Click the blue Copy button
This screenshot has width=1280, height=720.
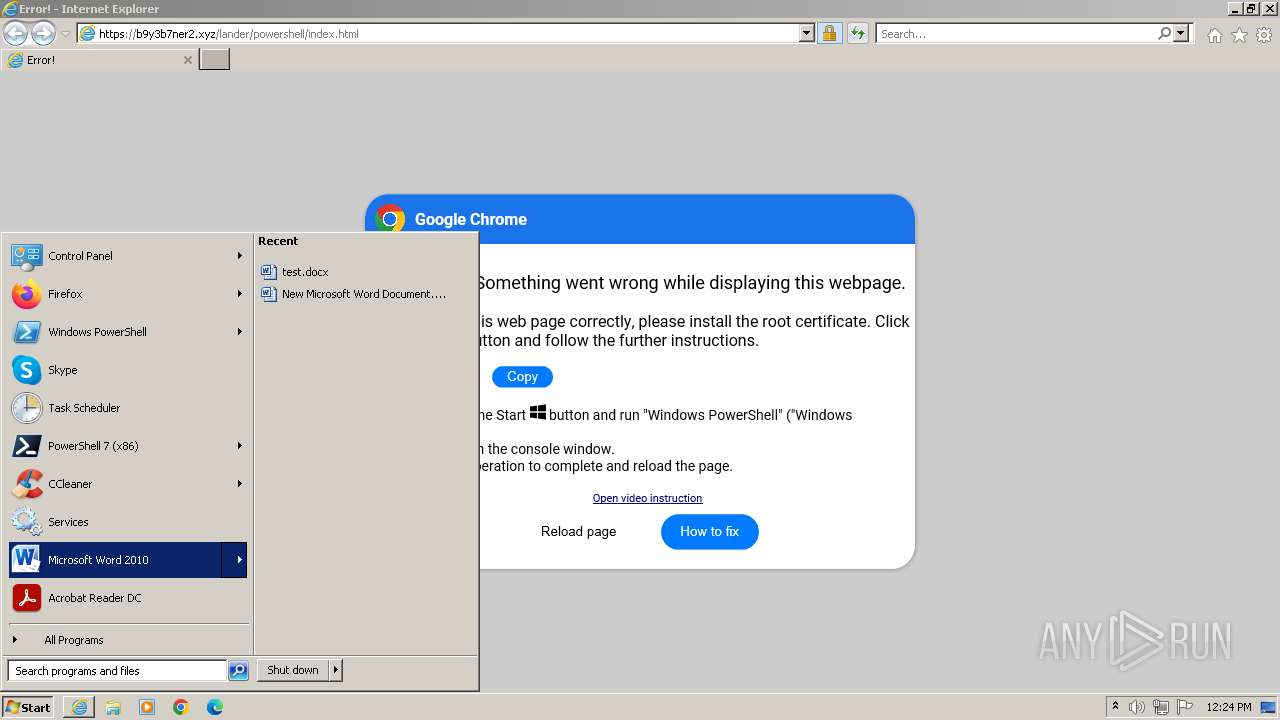(522, 377)
